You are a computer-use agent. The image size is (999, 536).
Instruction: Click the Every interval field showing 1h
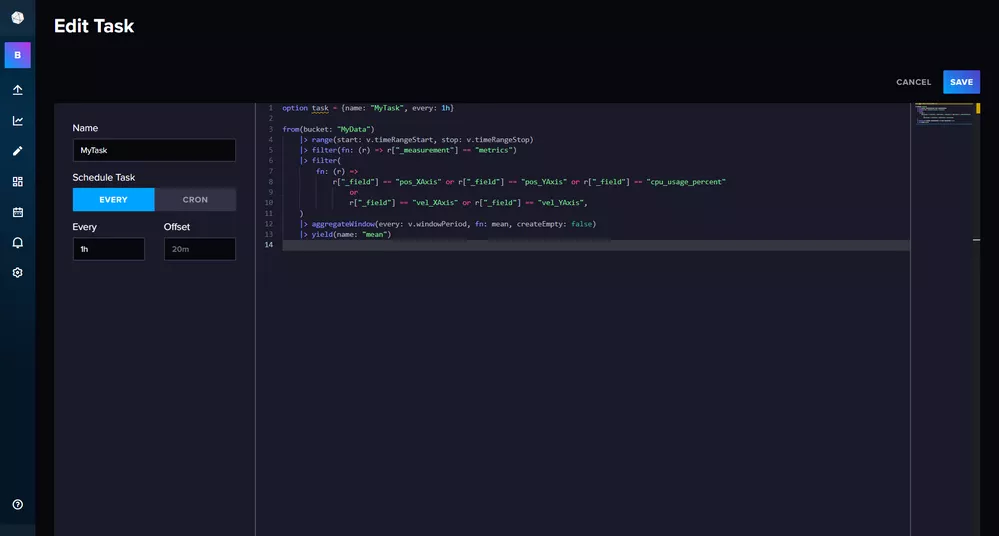tap(108, 249)
